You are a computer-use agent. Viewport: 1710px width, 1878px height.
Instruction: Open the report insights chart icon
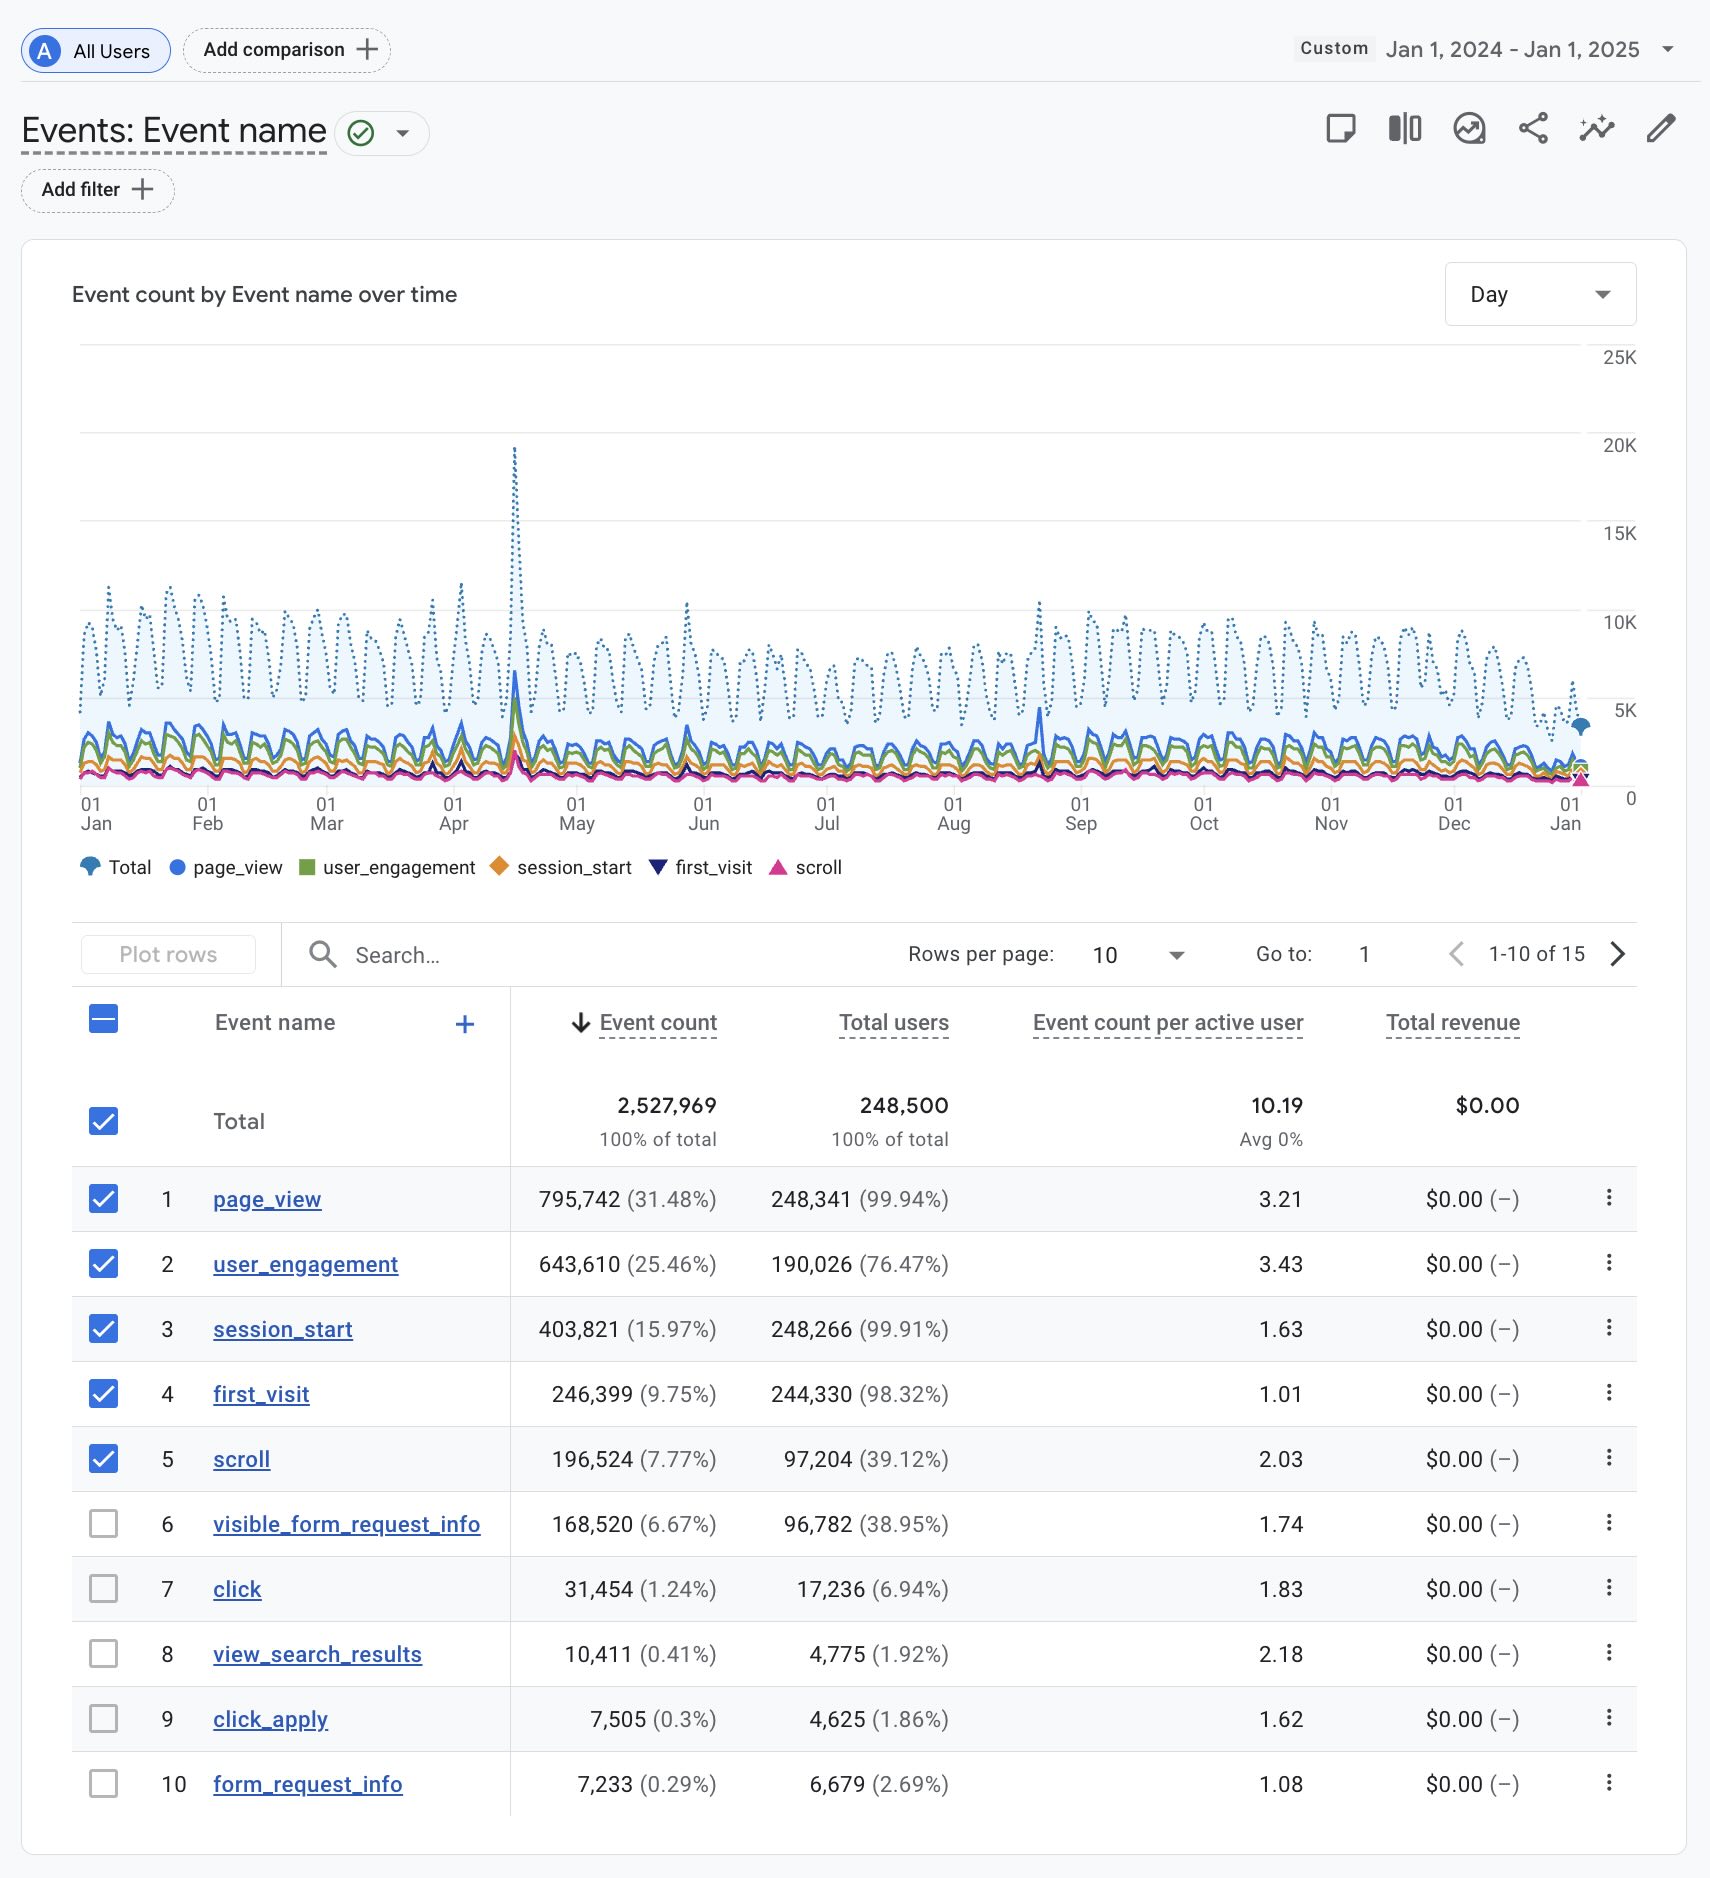[x=1469, y=129]
